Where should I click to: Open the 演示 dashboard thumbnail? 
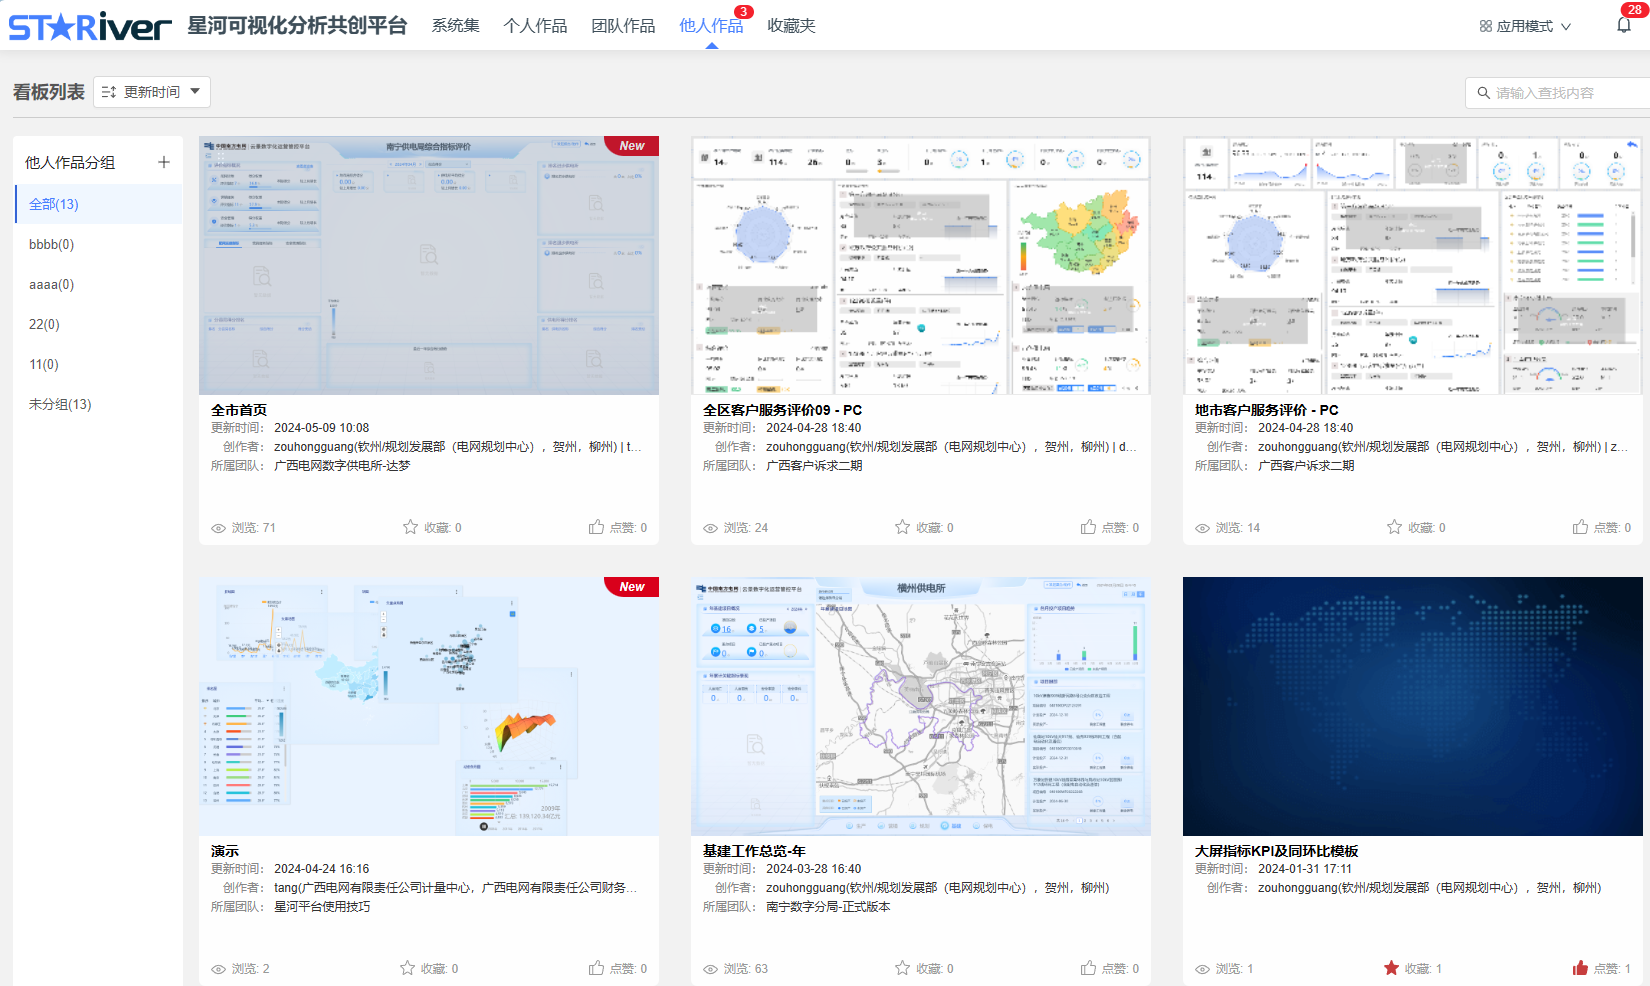pos(429,706)
